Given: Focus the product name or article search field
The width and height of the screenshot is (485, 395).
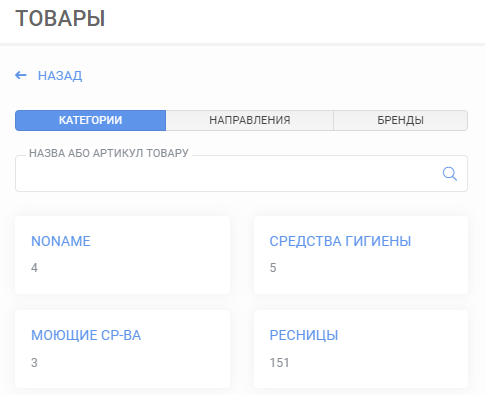Looking at the screenshot, I should (241, 174).
